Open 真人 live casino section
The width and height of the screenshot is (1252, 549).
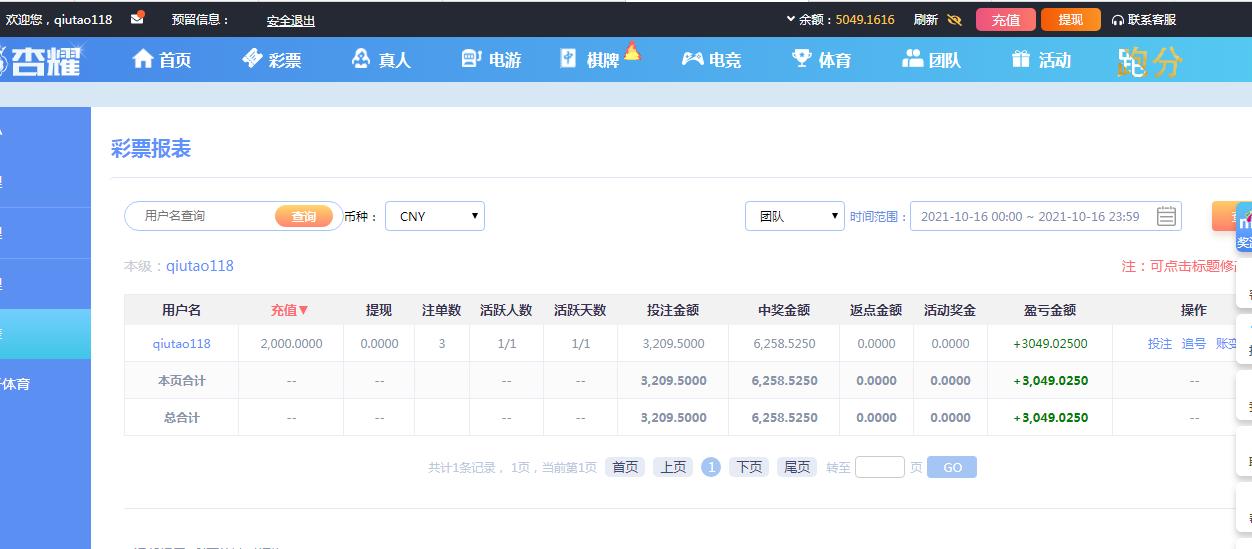(382, 60)
